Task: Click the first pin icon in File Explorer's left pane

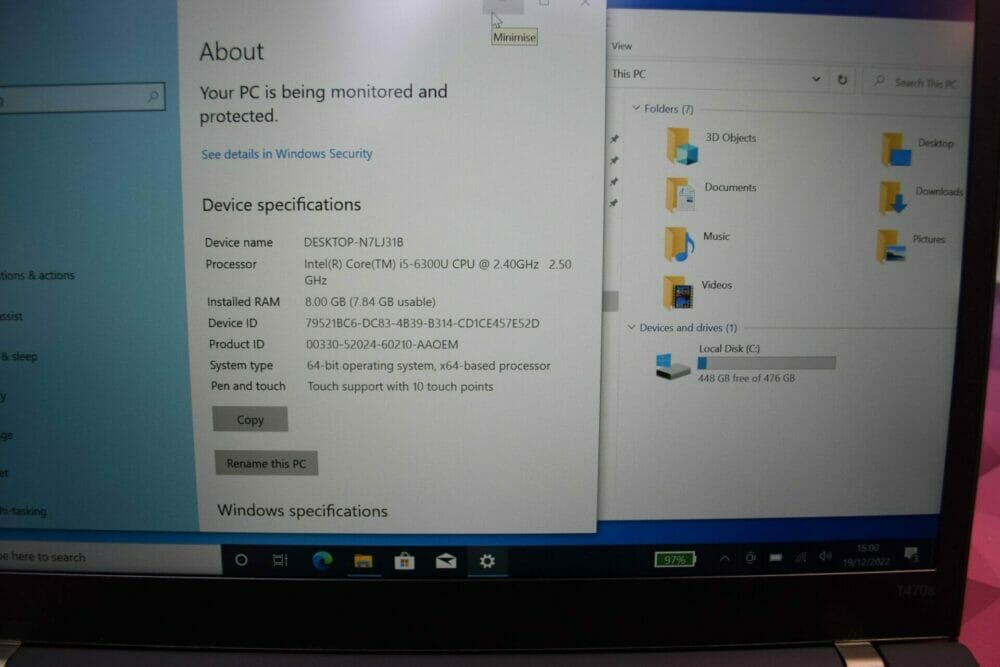Action: tap(614, 138)
